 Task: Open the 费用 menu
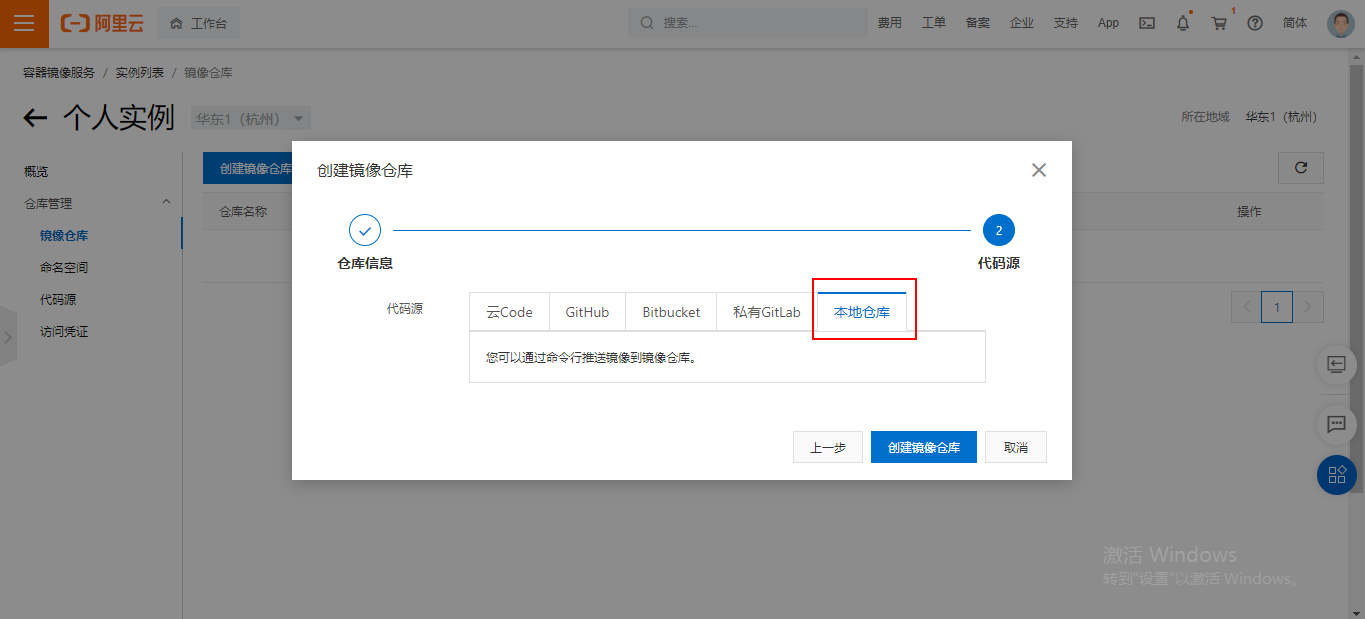[890, 23]
